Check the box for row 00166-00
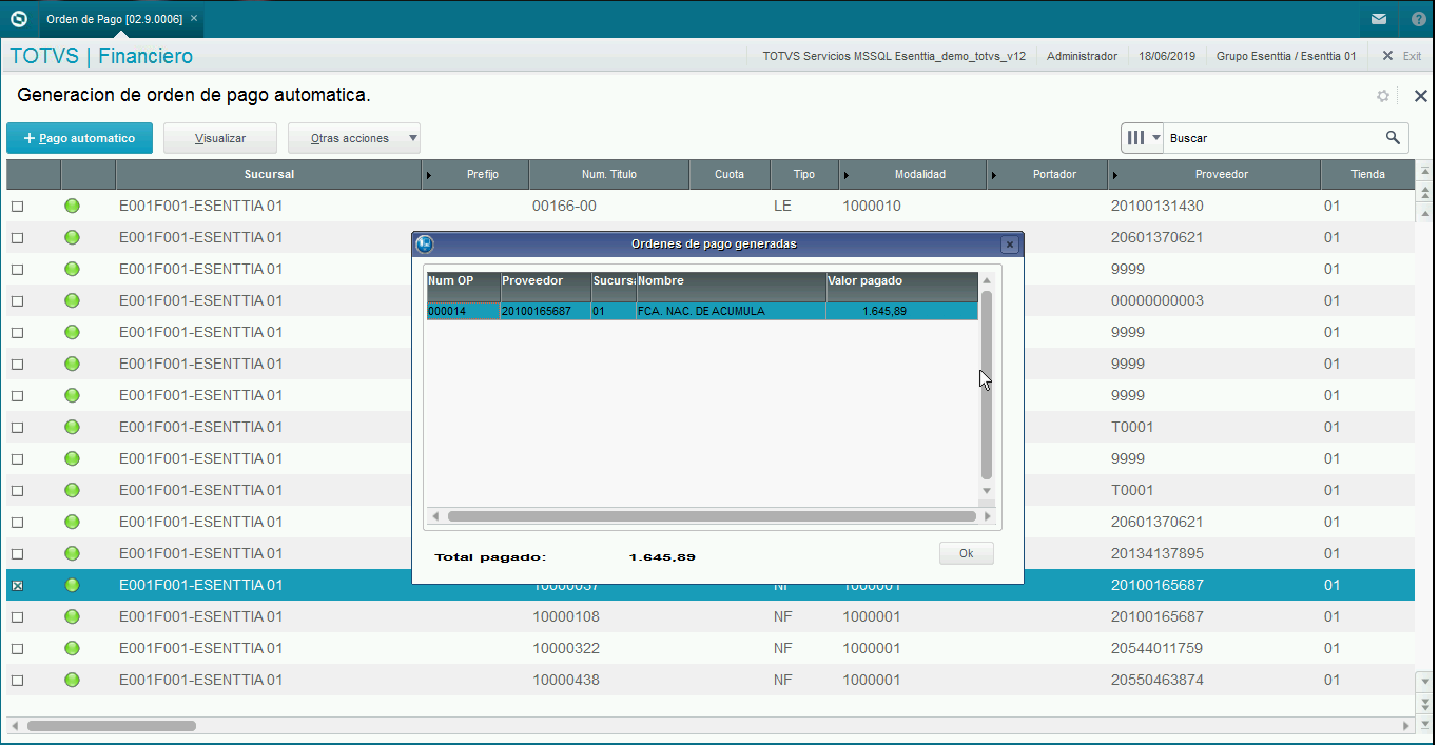Viewport: 1435px width, 745px height. tap(17, 207)
